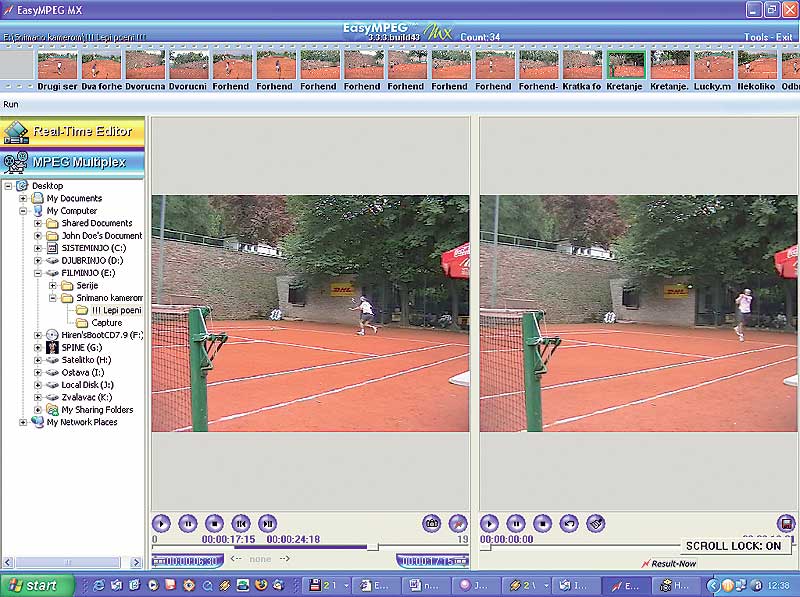The width and height of the screenshot is (800, 597).
Task: Click the clear brush icon under the result preview
Action: [x=595, y=524]
